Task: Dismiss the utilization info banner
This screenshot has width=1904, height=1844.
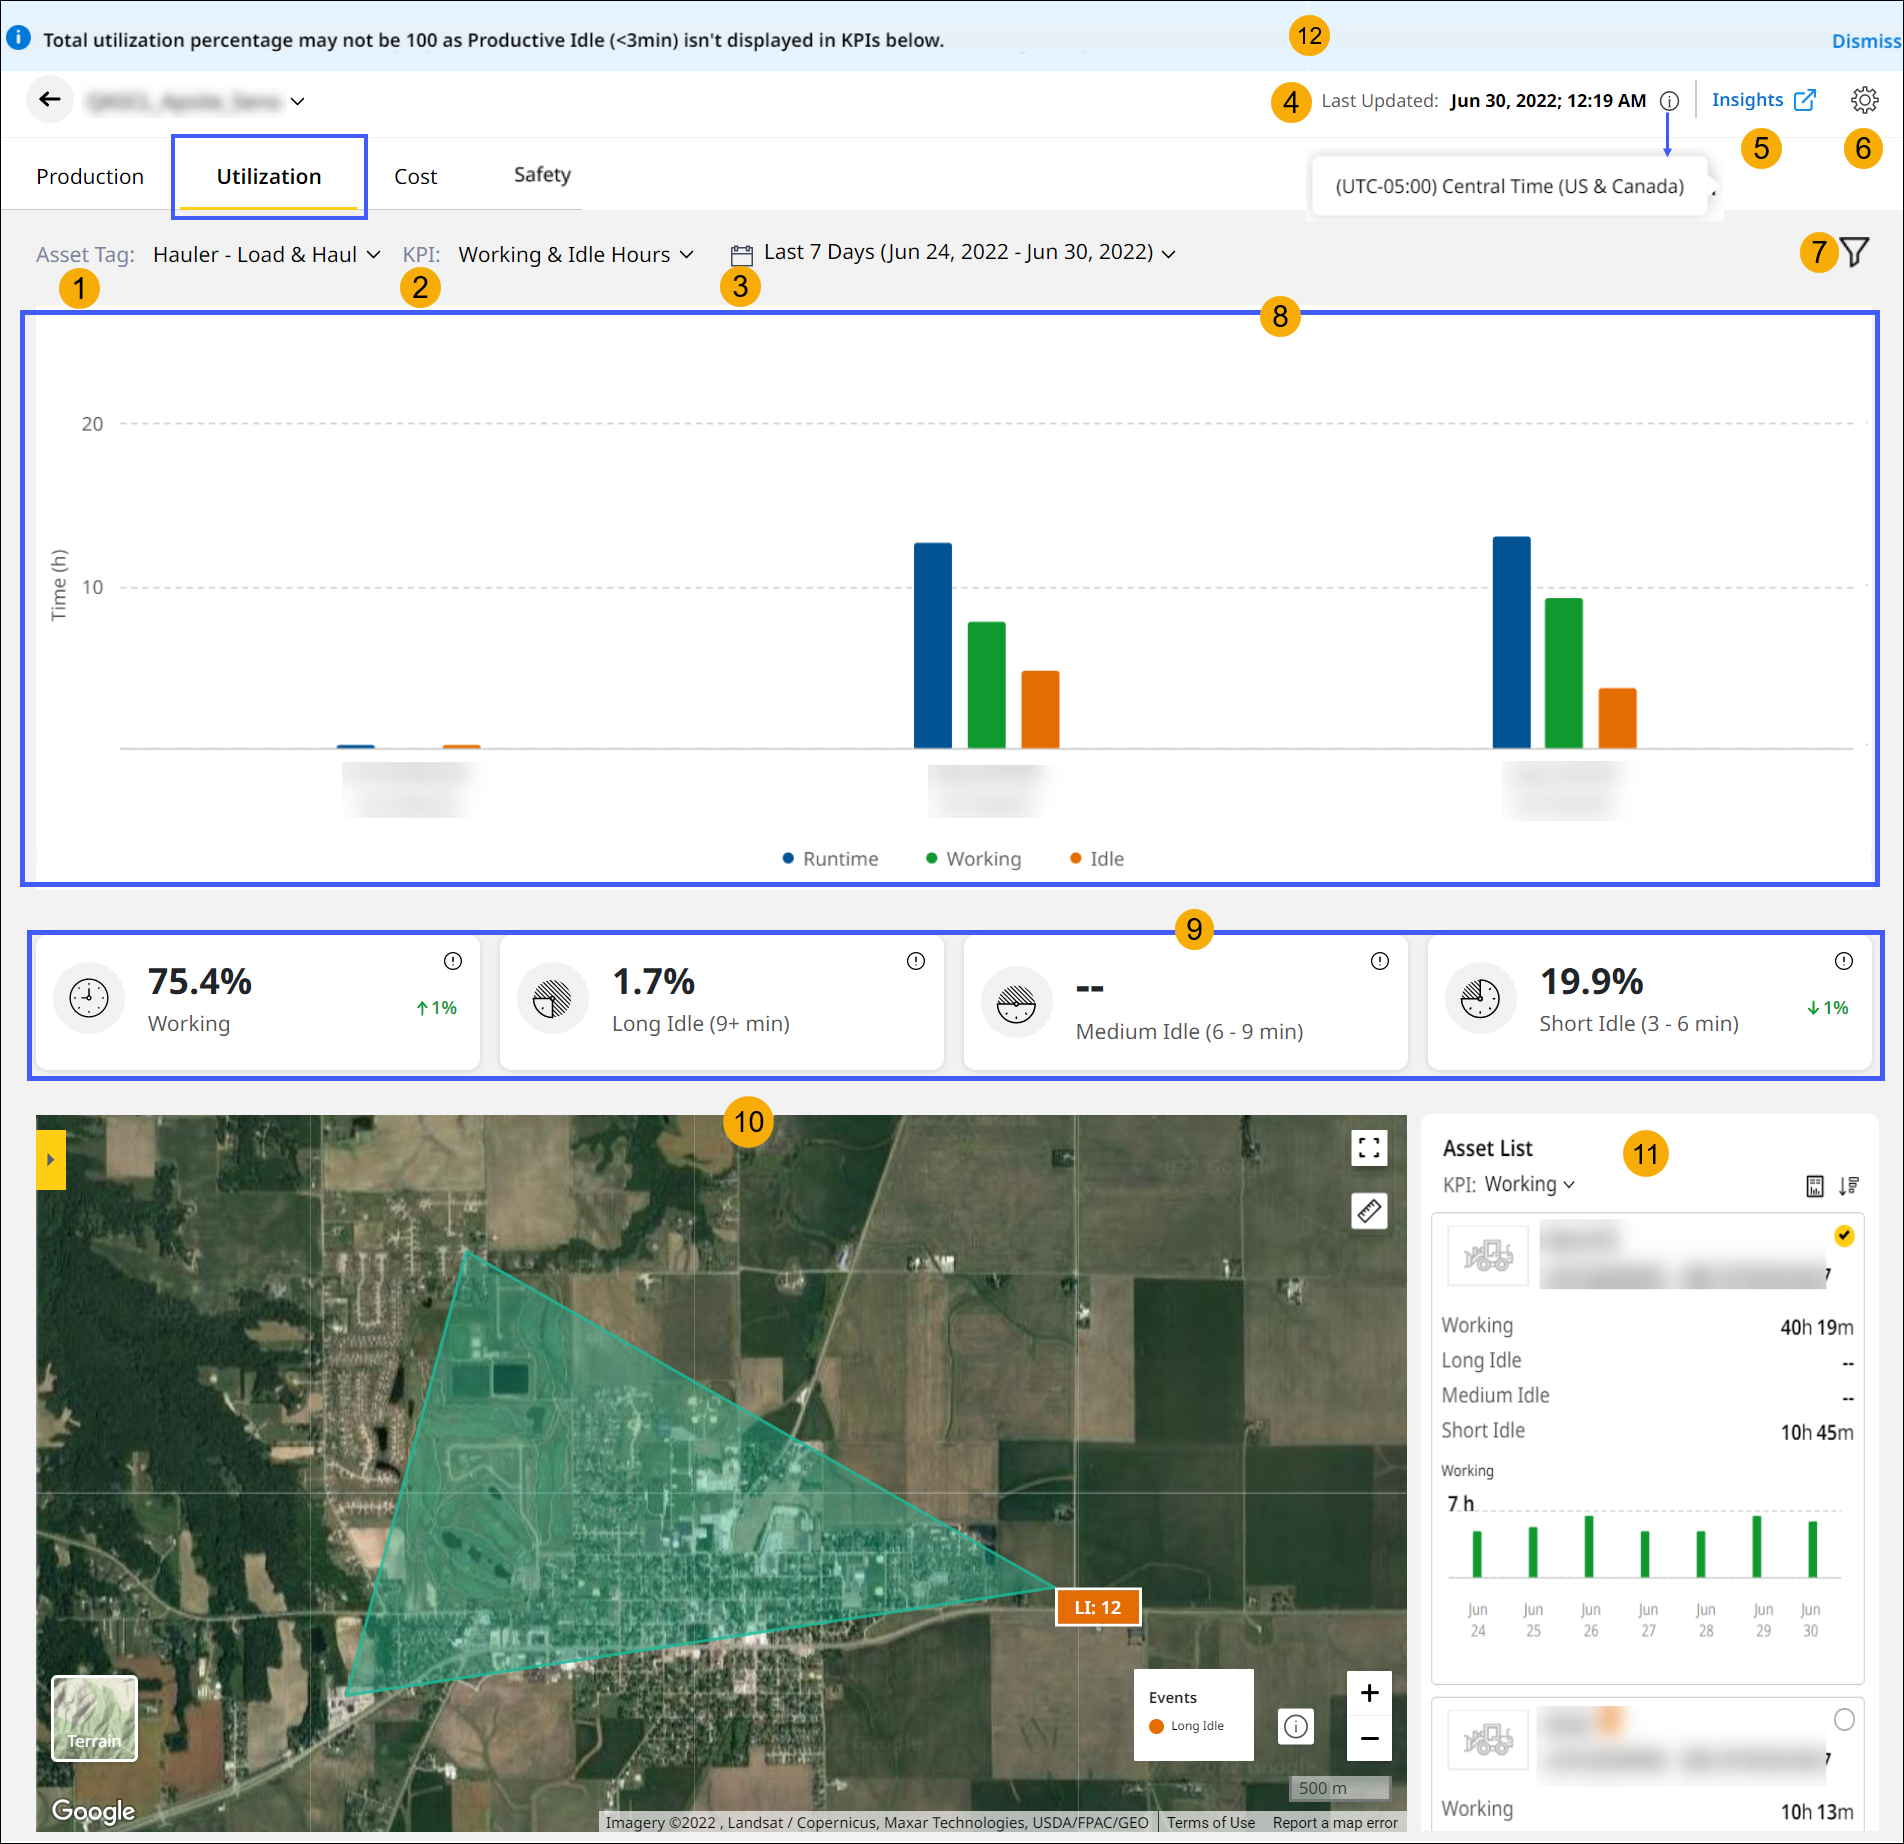Action: (x=1865, y=41)
